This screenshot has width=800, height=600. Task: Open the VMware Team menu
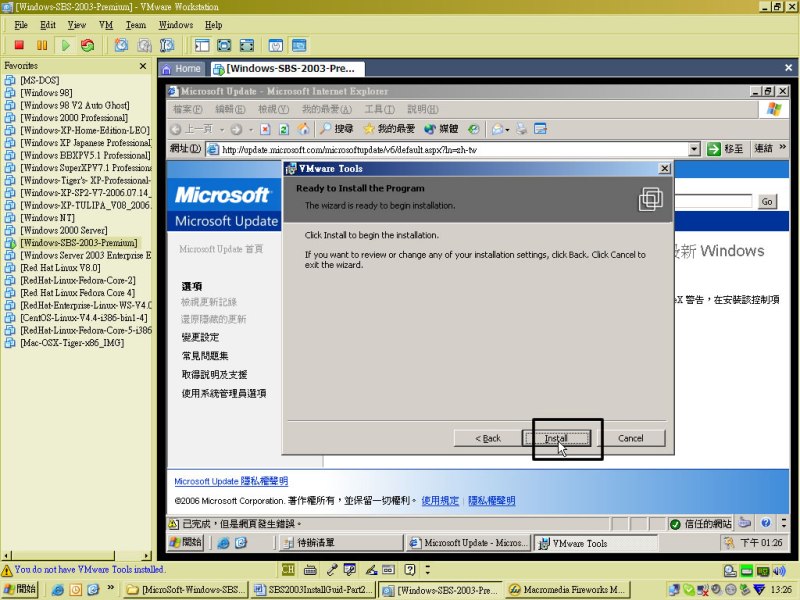point(136,24)
